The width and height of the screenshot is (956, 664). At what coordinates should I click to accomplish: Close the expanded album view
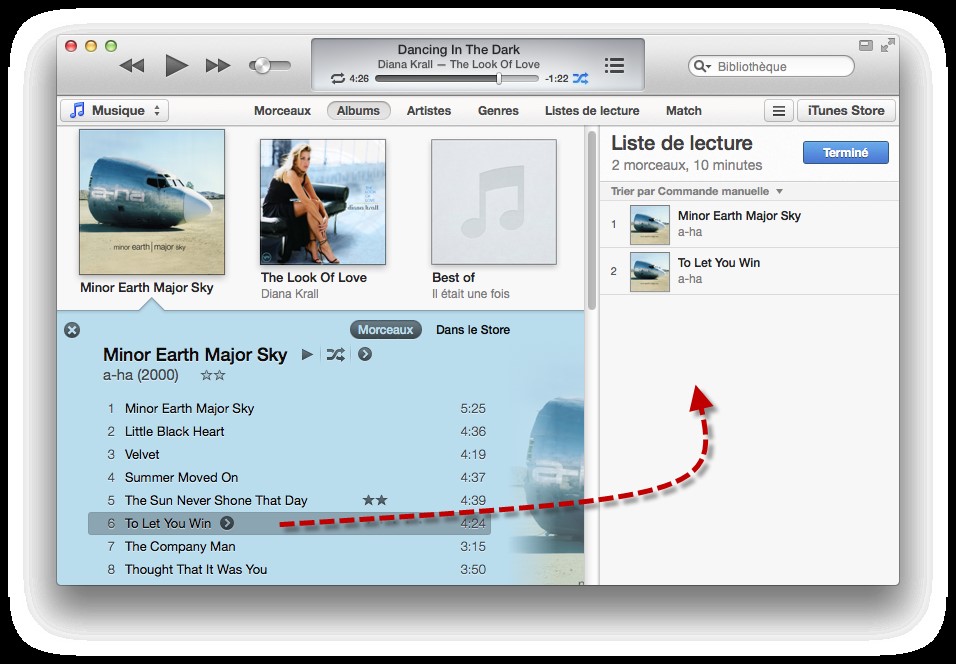pos(72,330)
